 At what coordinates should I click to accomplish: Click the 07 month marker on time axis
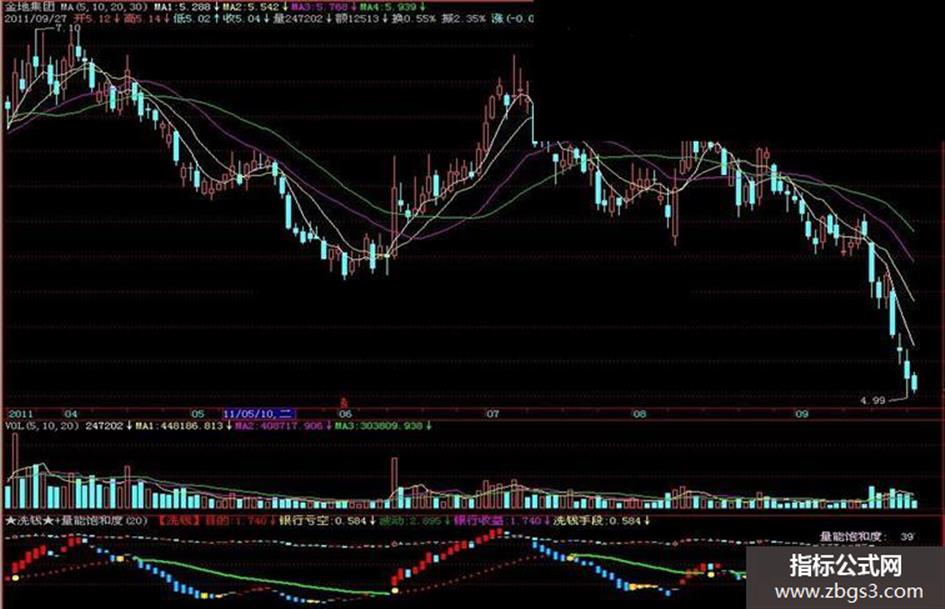[494, 414]
